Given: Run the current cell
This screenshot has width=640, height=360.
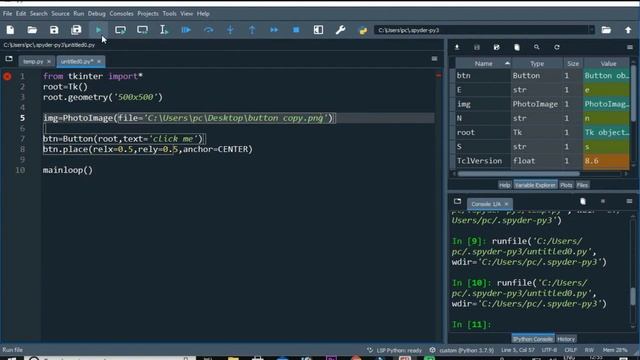Looking at the screenshot, I should click(x=120, y=30).
